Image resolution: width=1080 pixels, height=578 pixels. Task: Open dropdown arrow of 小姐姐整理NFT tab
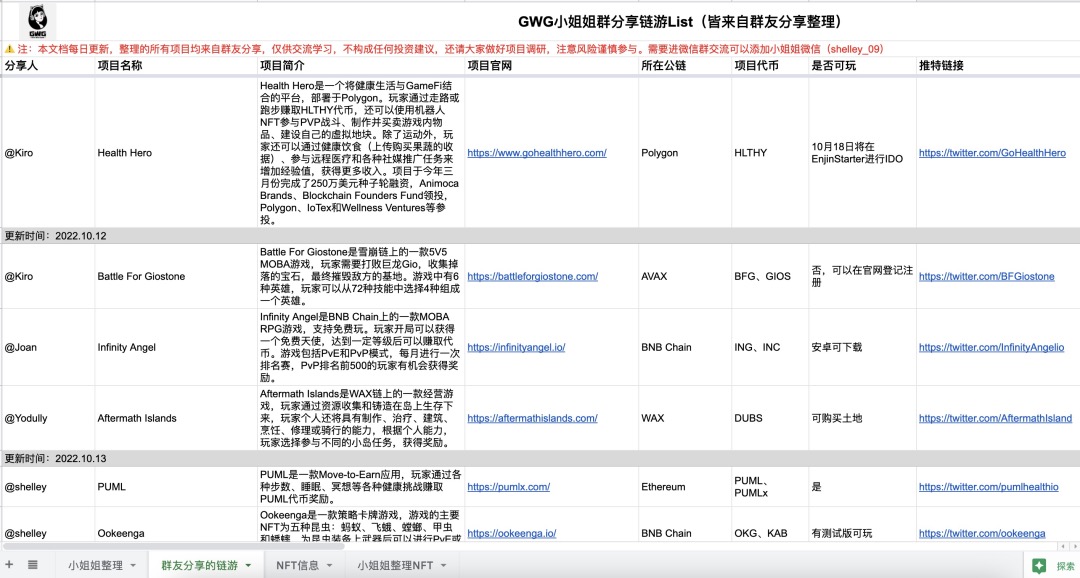click(444, 566)
